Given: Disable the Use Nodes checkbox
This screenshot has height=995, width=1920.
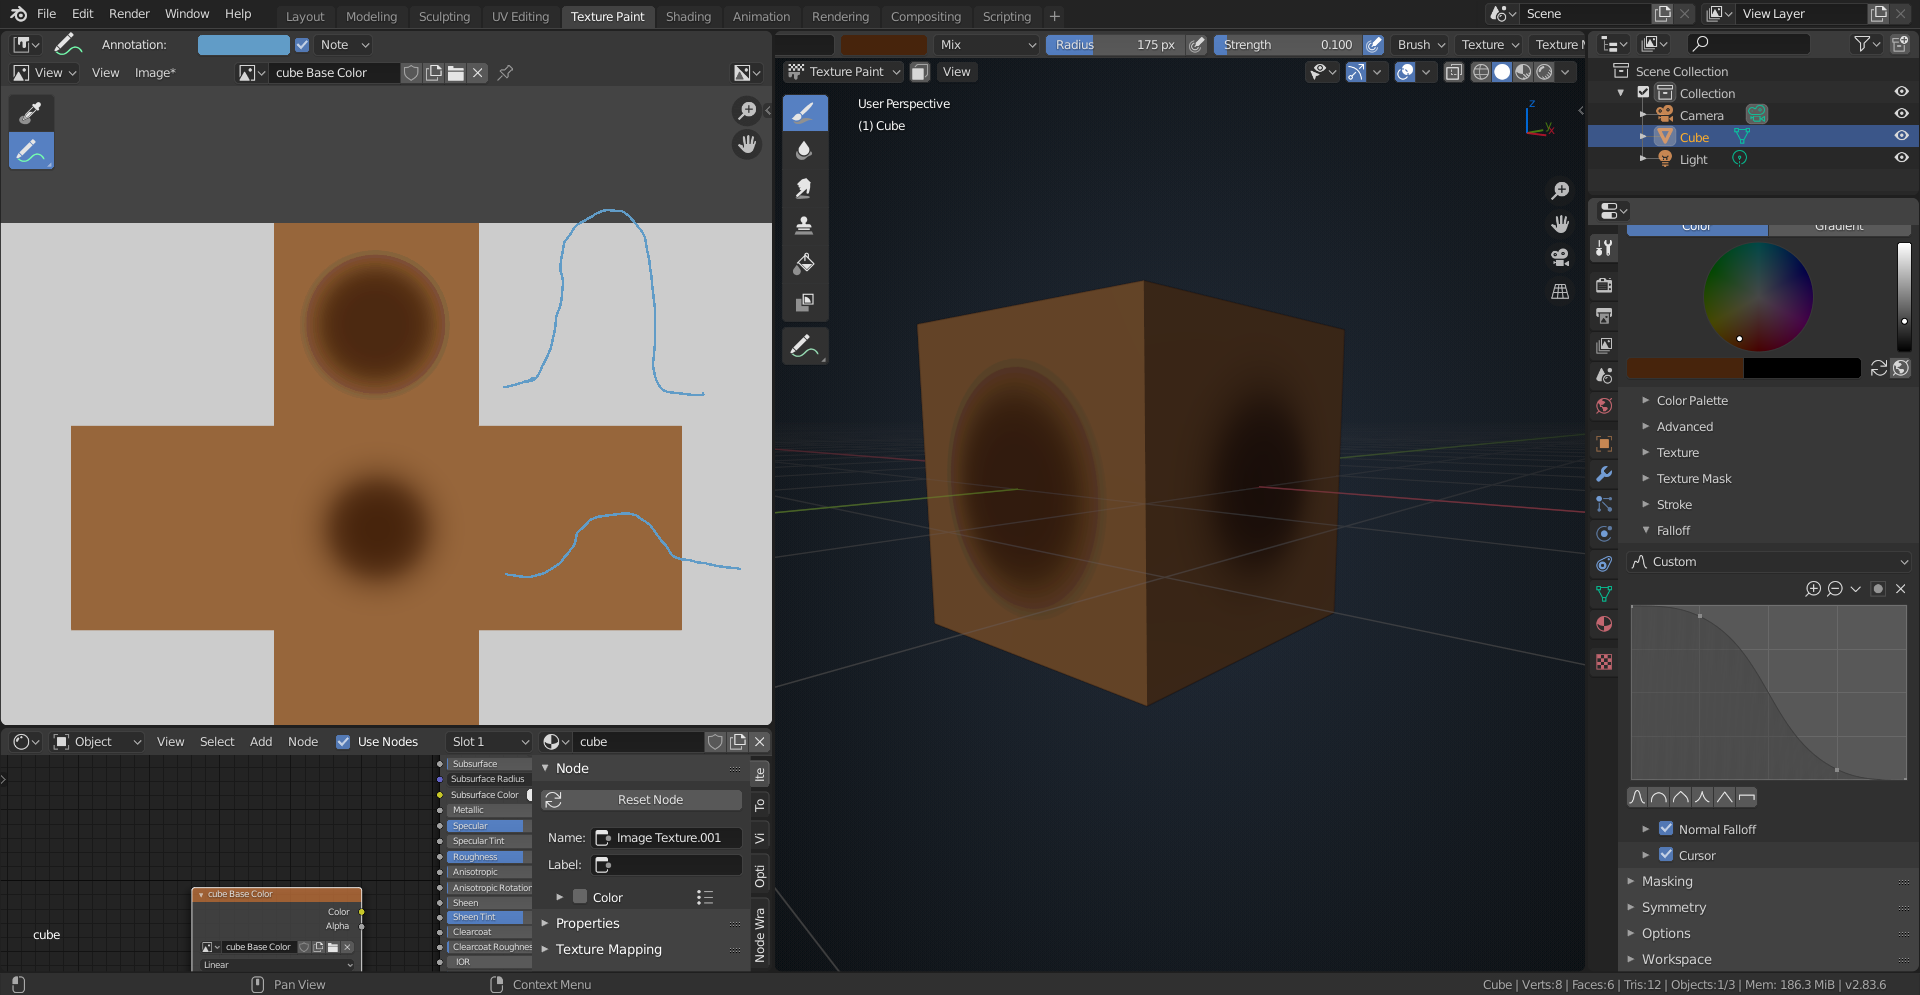Looking at the screenshot, I should coord(343,742).
